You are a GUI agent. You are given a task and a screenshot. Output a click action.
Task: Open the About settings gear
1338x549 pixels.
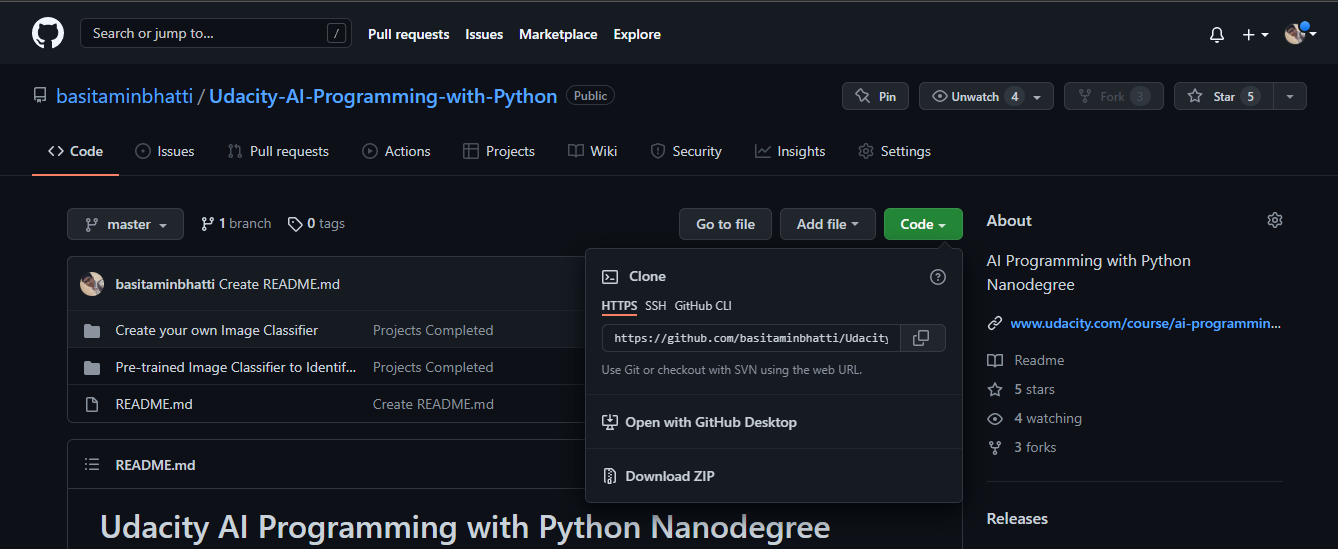point(1274,220)
